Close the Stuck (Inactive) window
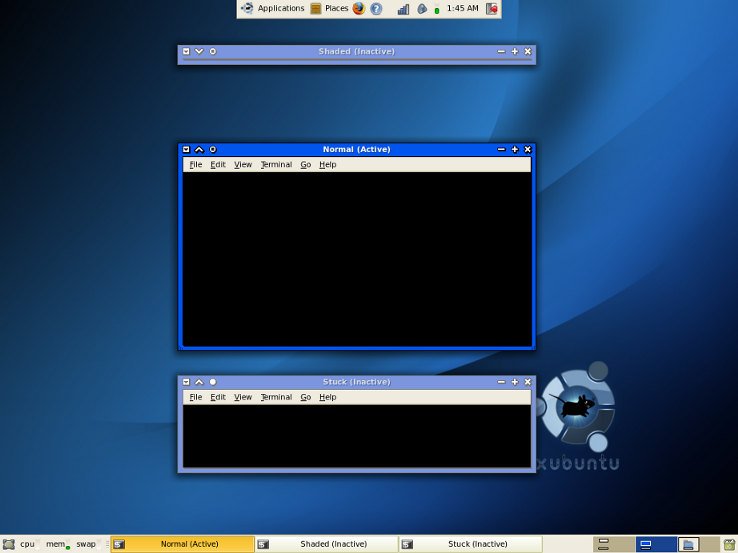Image resolution: width=738 pixels, height=553 pixels. click(x=528, y=382)
